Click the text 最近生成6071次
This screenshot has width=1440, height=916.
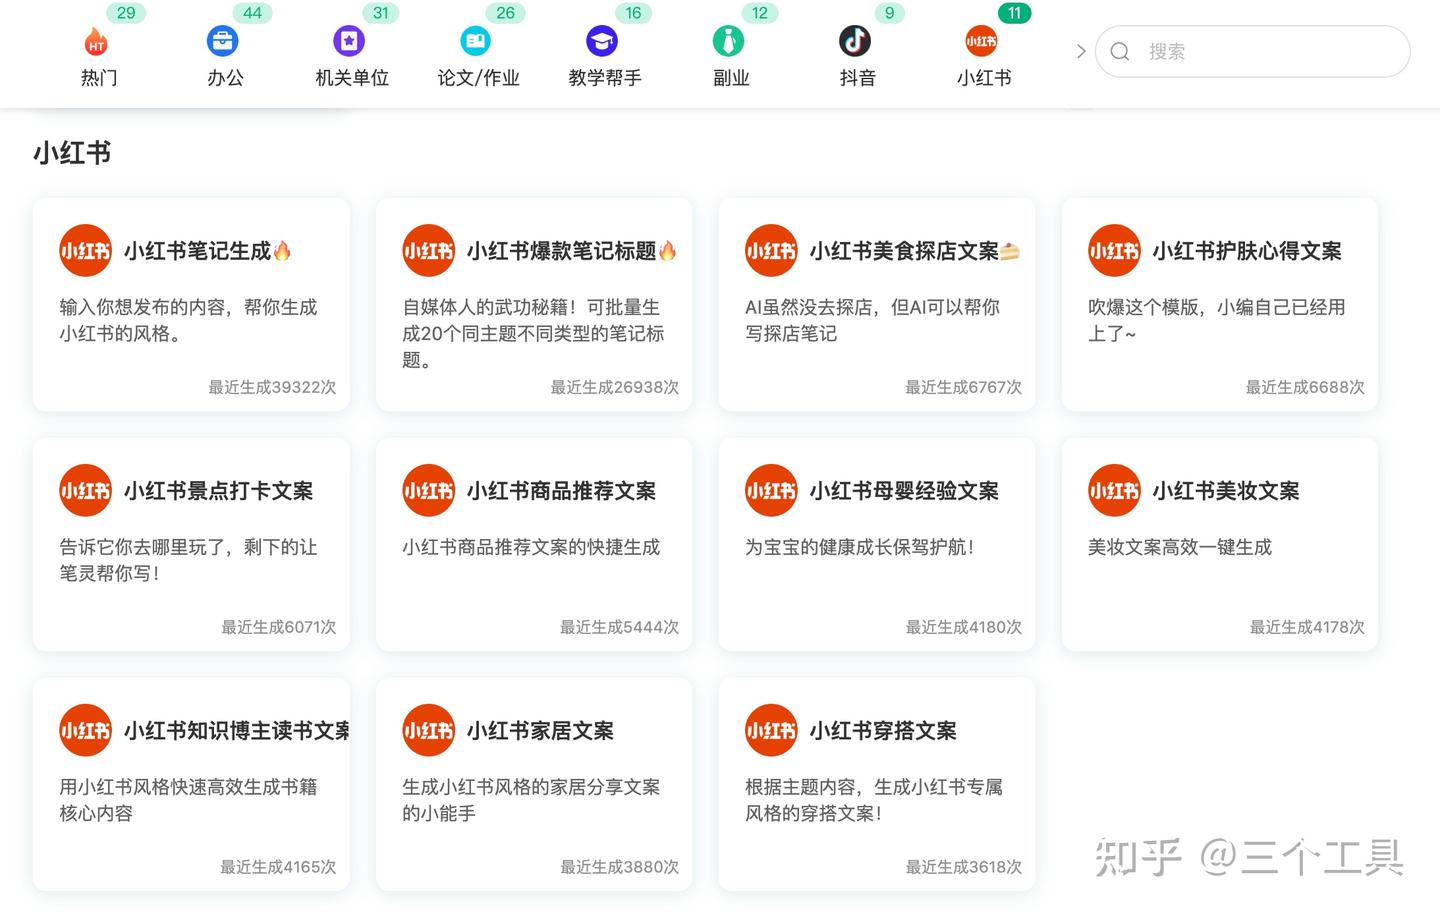(279, 627)
